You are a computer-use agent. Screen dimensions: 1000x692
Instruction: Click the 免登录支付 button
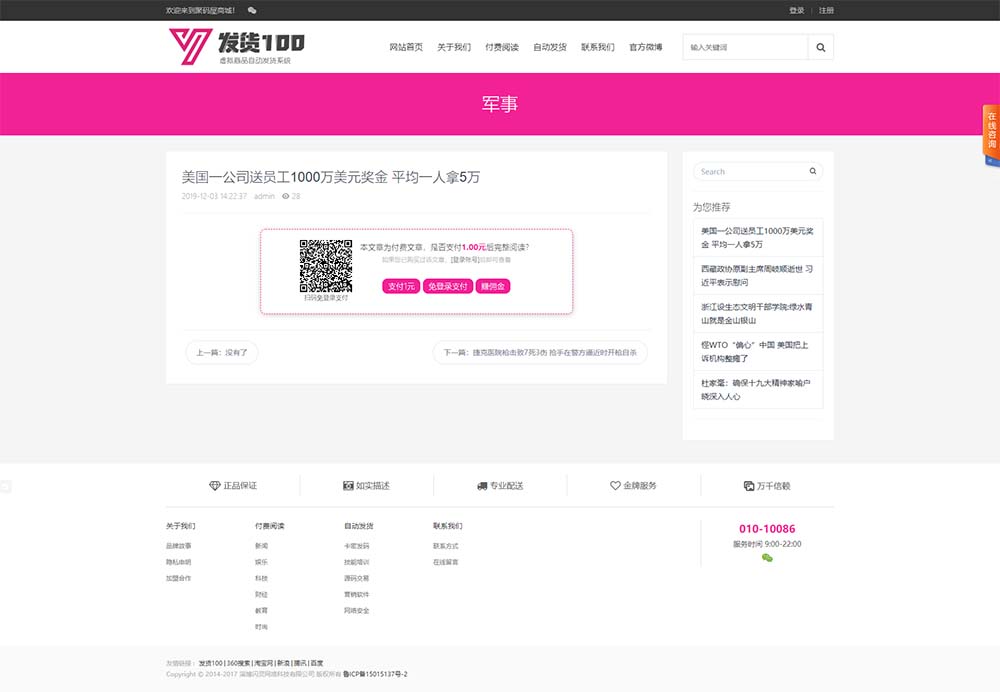pos(448,286)
